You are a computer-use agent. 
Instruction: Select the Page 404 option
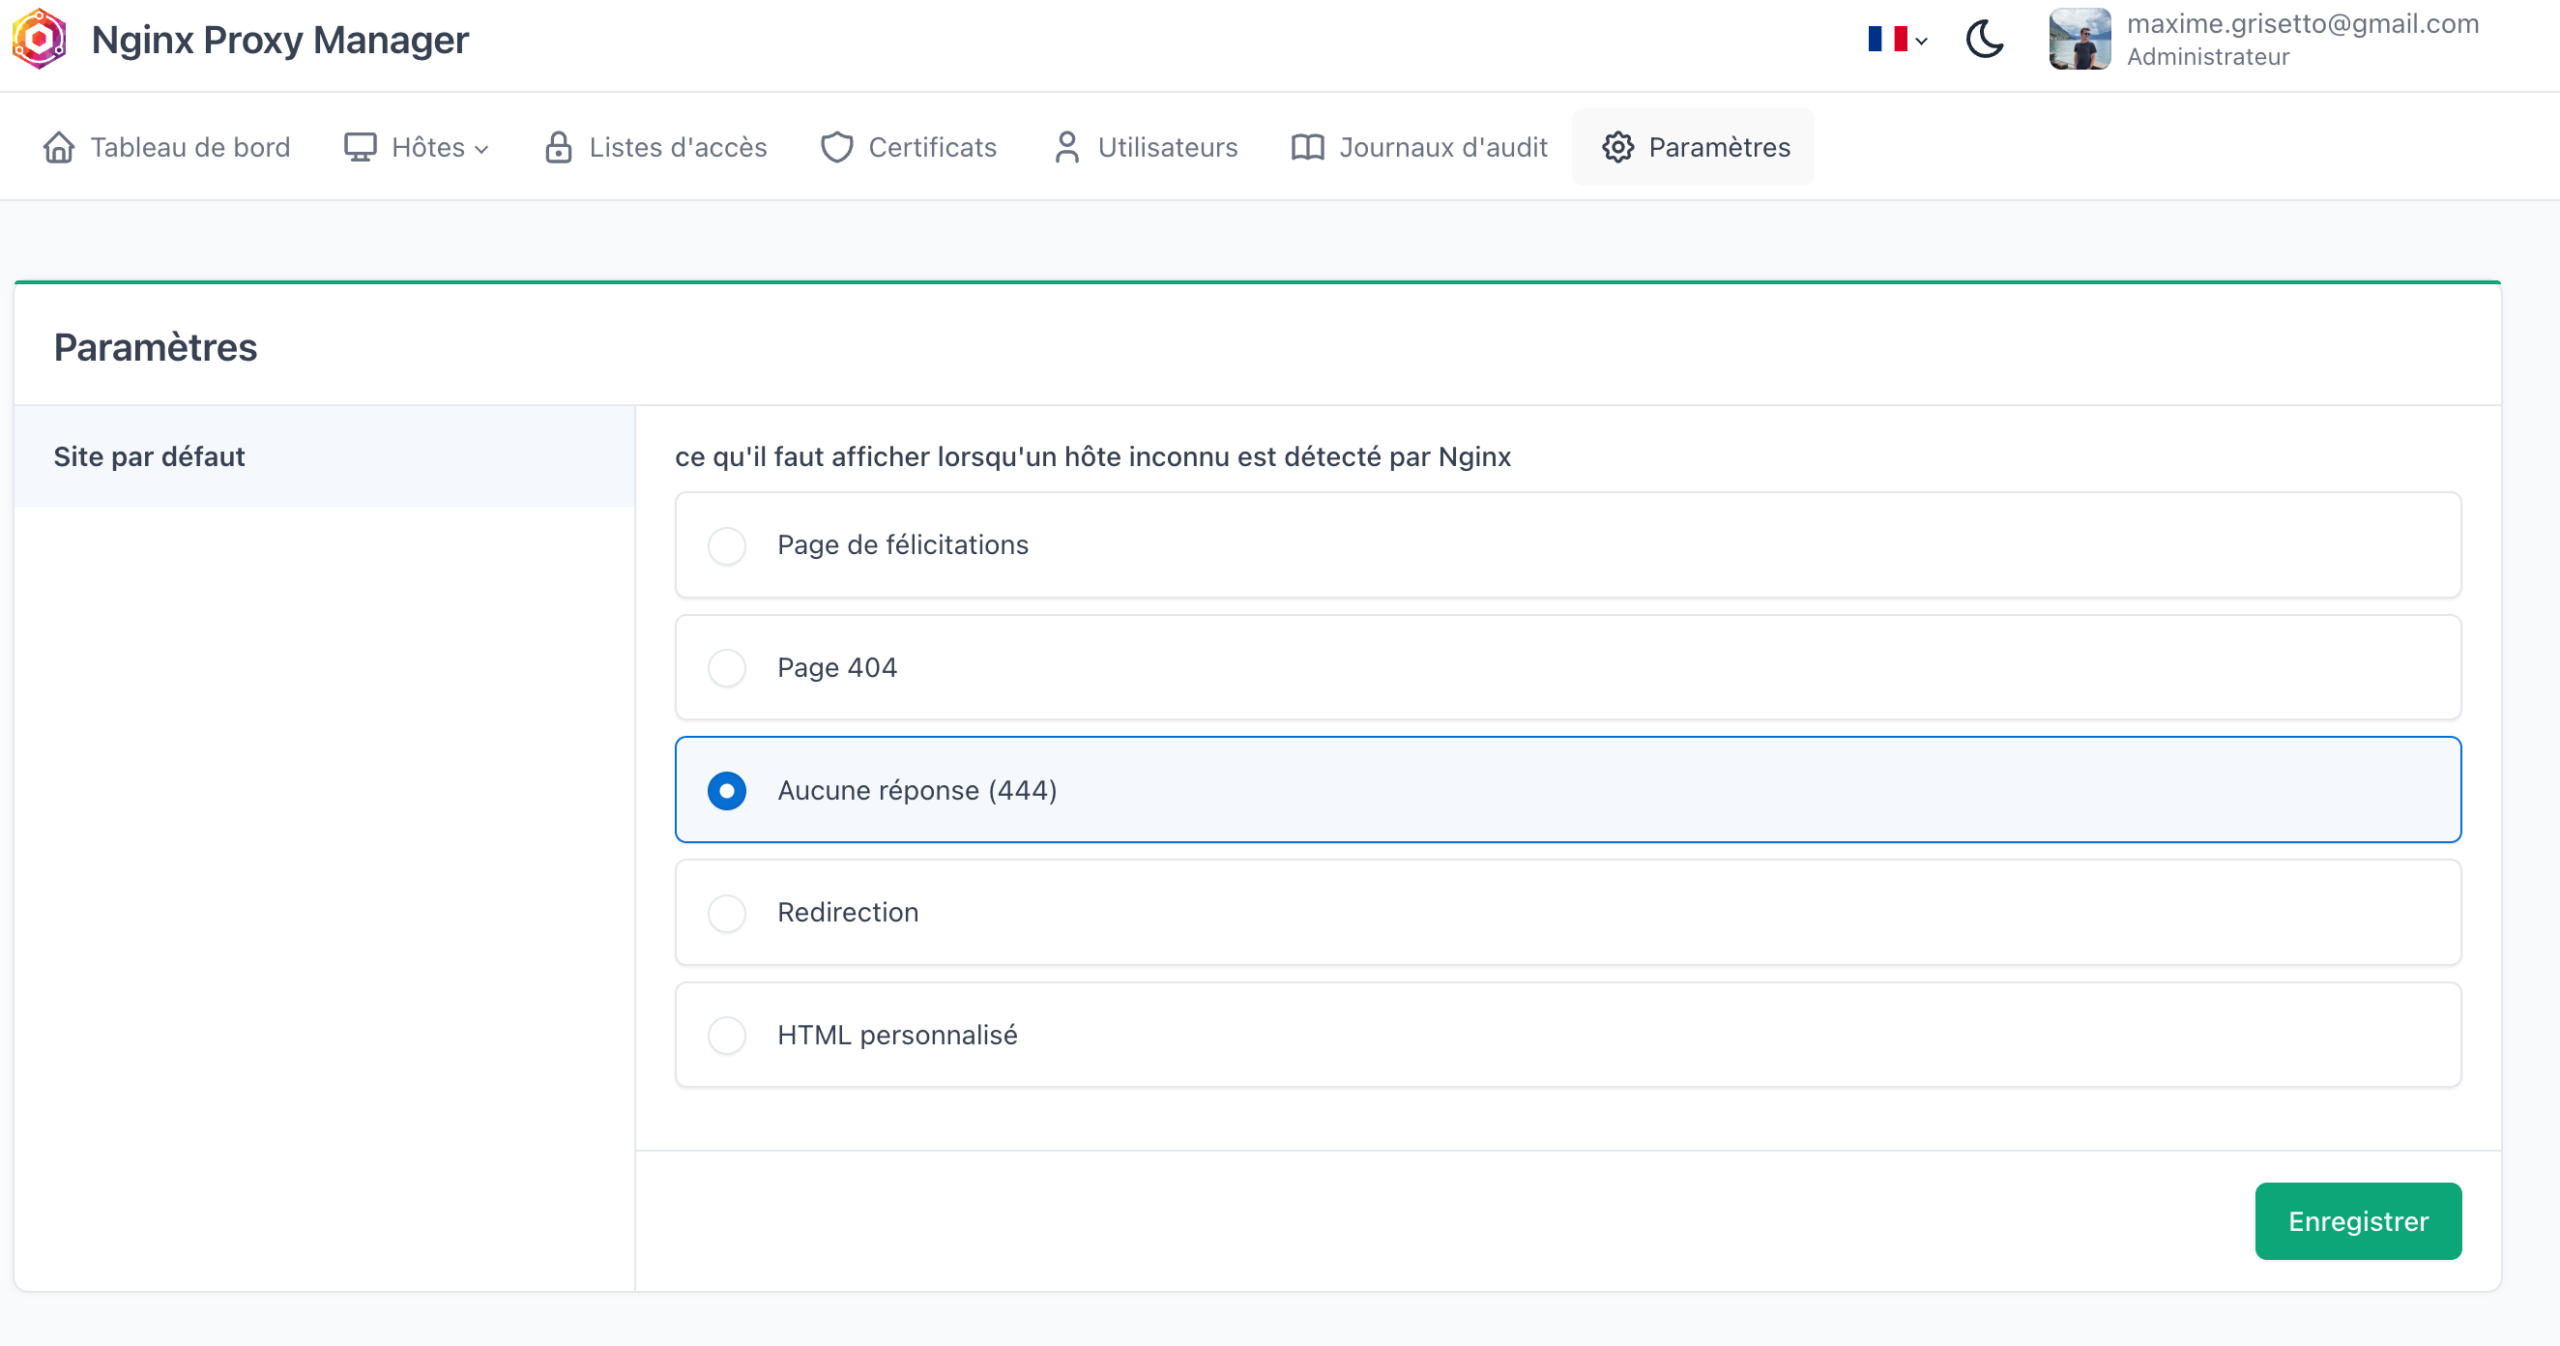[x=727, y=668]
